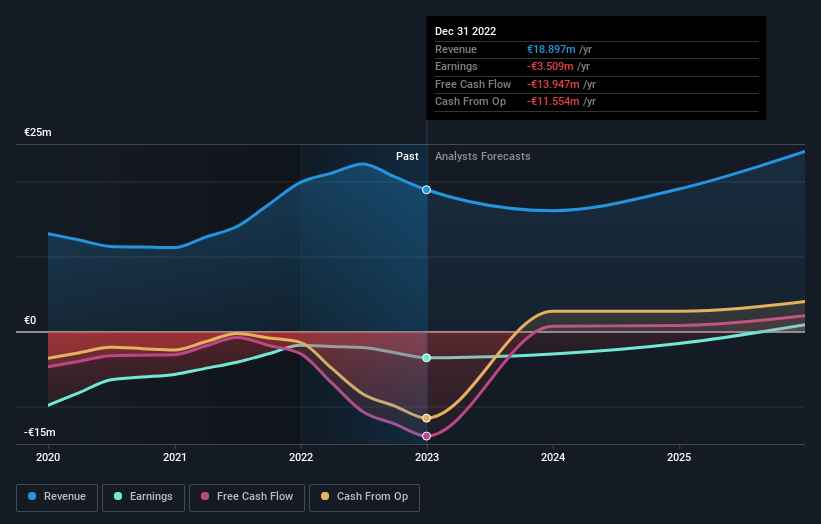Toggle the Cash From Op legend button

[x=364, y=497]
